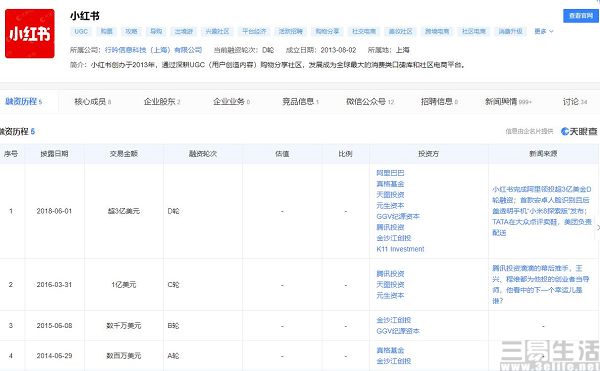Click the 交易金额 column header

point(124,154)
